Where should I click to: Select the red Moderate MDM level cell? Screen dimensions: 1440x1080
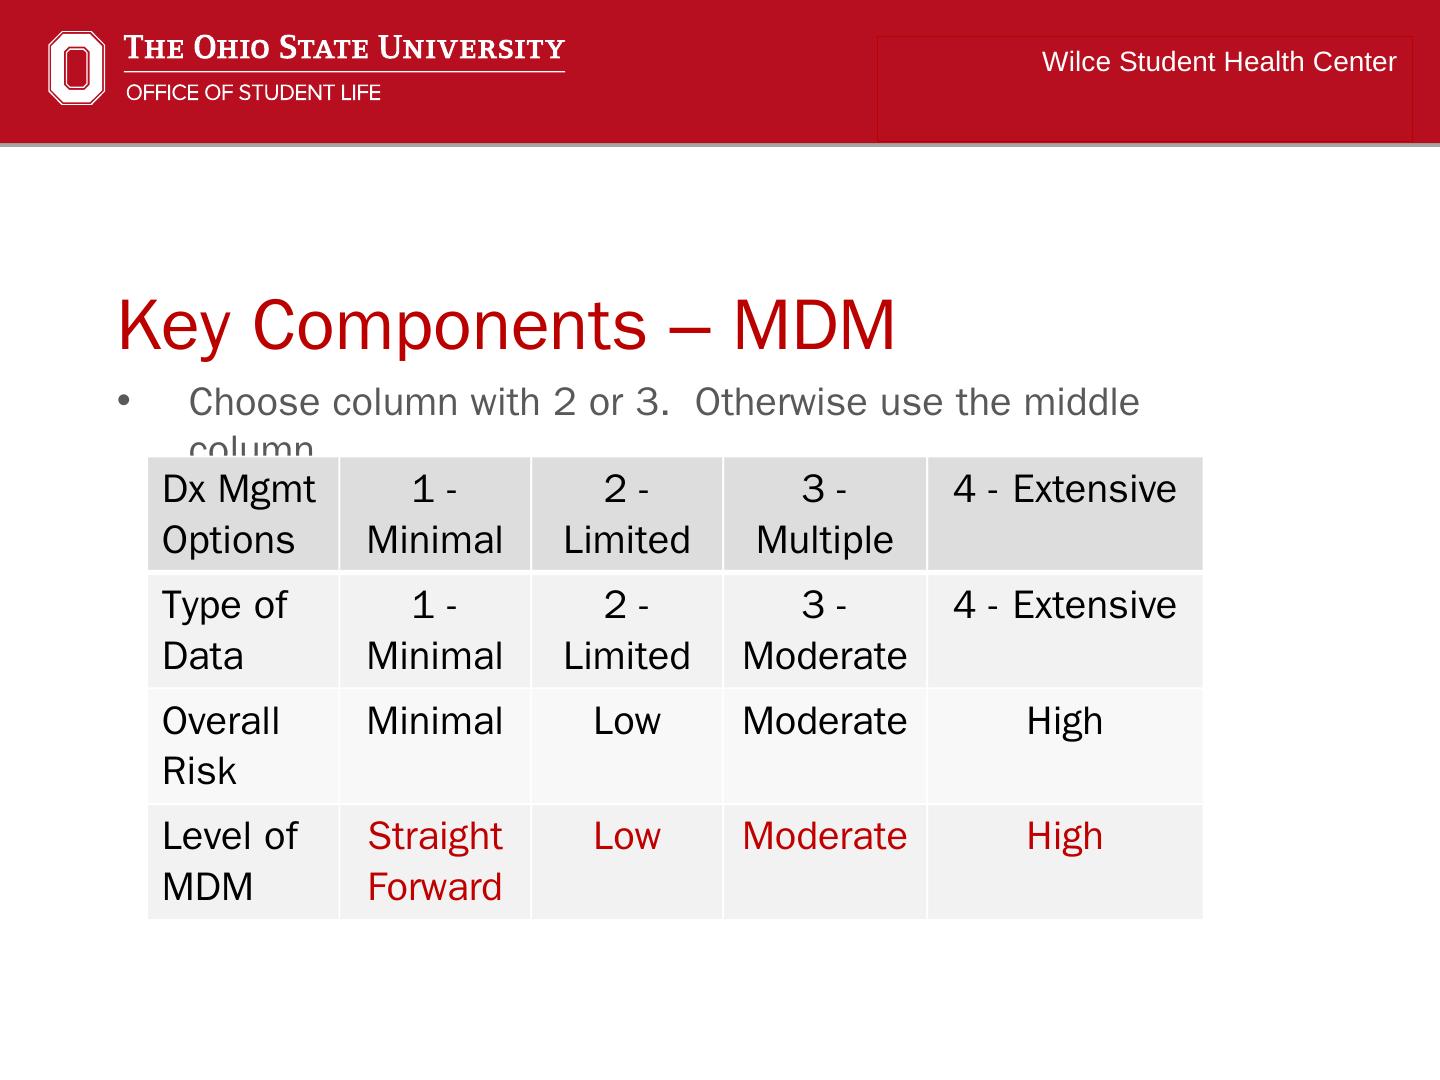click(x=824, y=836)
